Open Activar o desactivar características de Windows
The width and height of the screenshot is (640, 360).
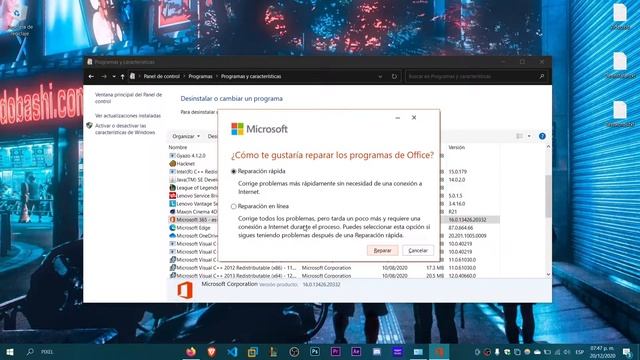click(125, 129)
